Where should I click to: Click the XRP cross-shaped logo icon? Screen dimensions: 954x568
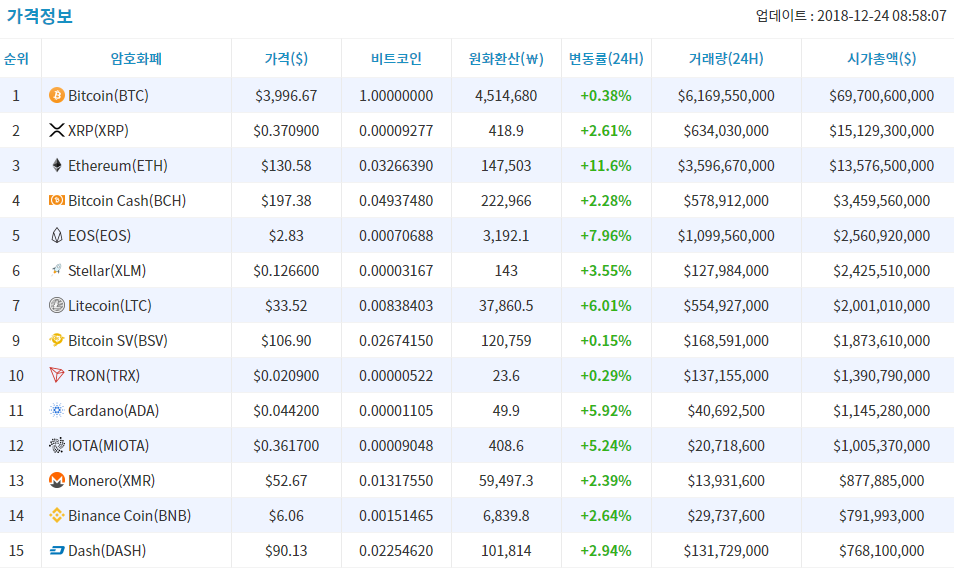pyautogui.click(x=57, y=130)
